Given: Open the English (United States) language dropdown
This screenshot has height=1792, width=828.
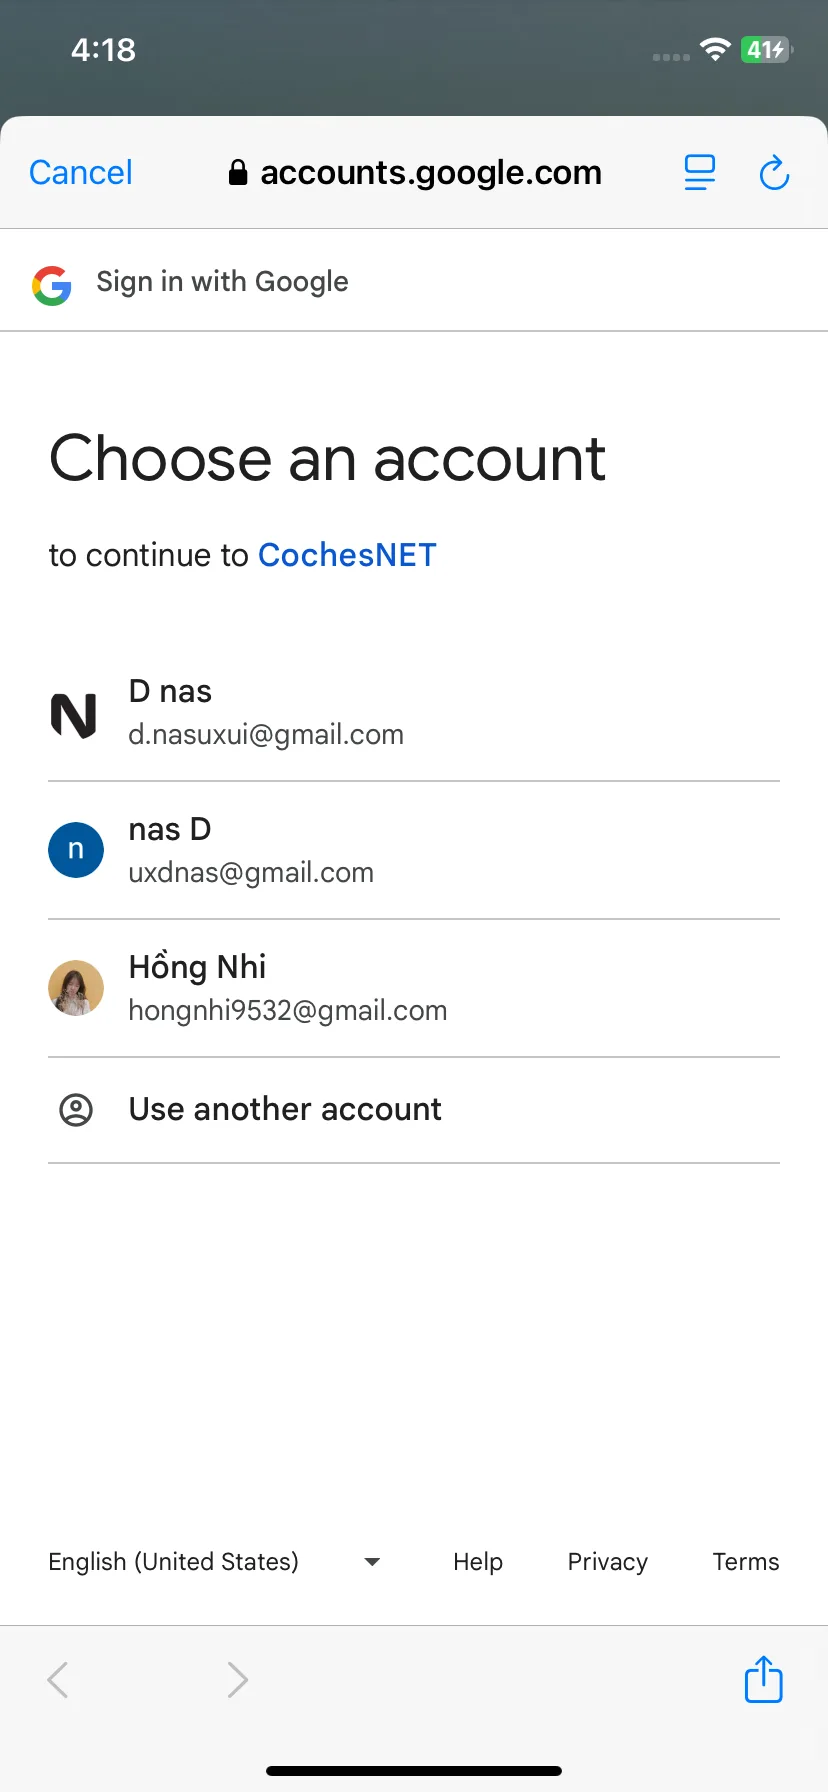Looking at the screenshot, I should point(215,1562).
